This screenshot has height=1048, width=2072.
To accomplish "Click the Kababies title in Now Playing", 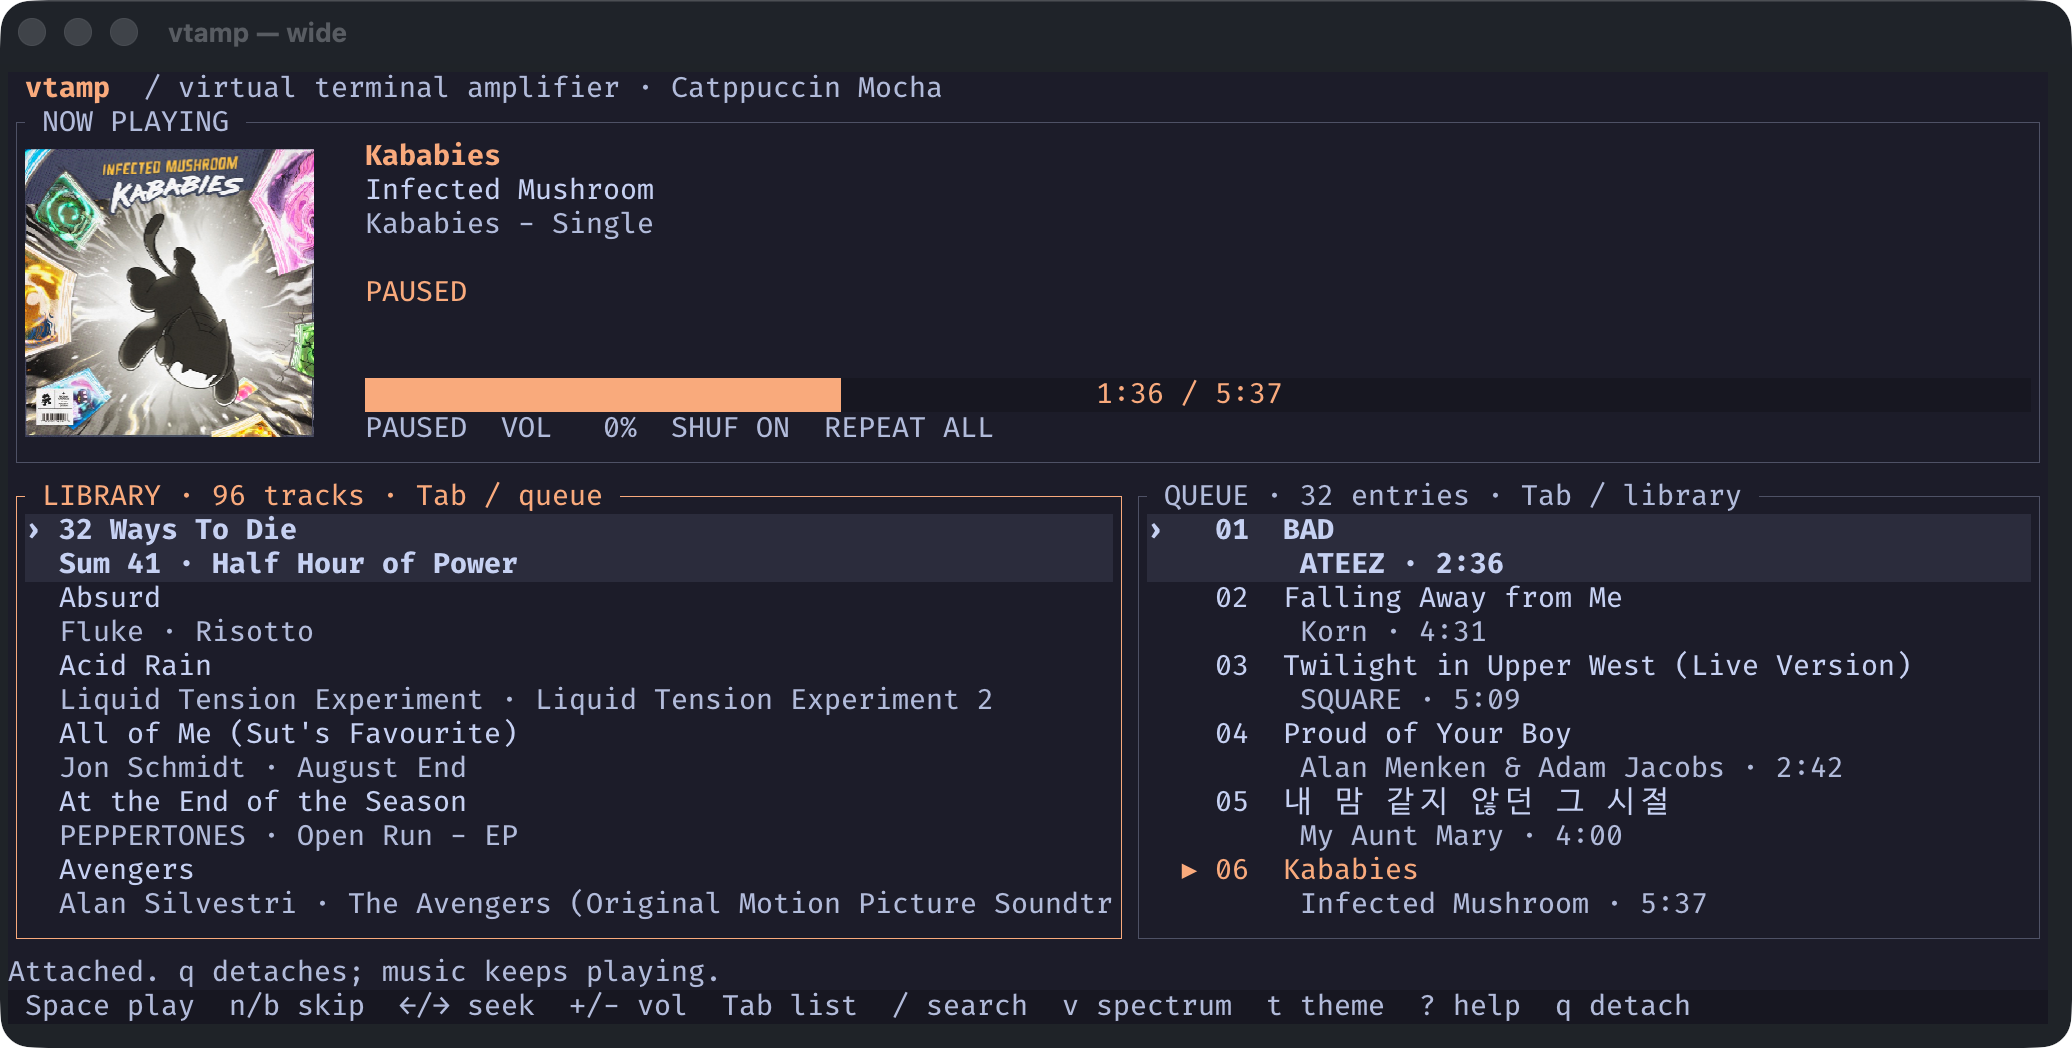I will click(x=432, y=156).
